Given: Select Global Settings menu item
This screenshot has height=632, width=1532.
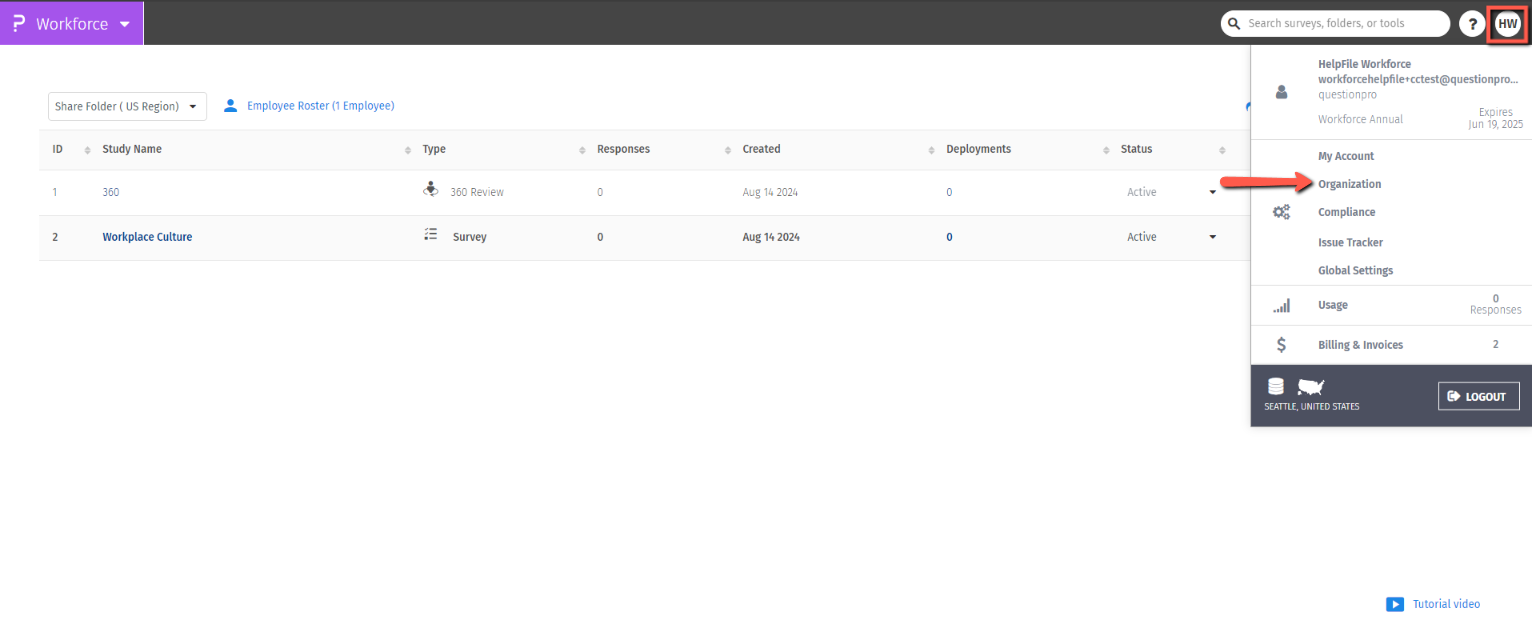Looking at the screenshot, I should click(1355, 270).
